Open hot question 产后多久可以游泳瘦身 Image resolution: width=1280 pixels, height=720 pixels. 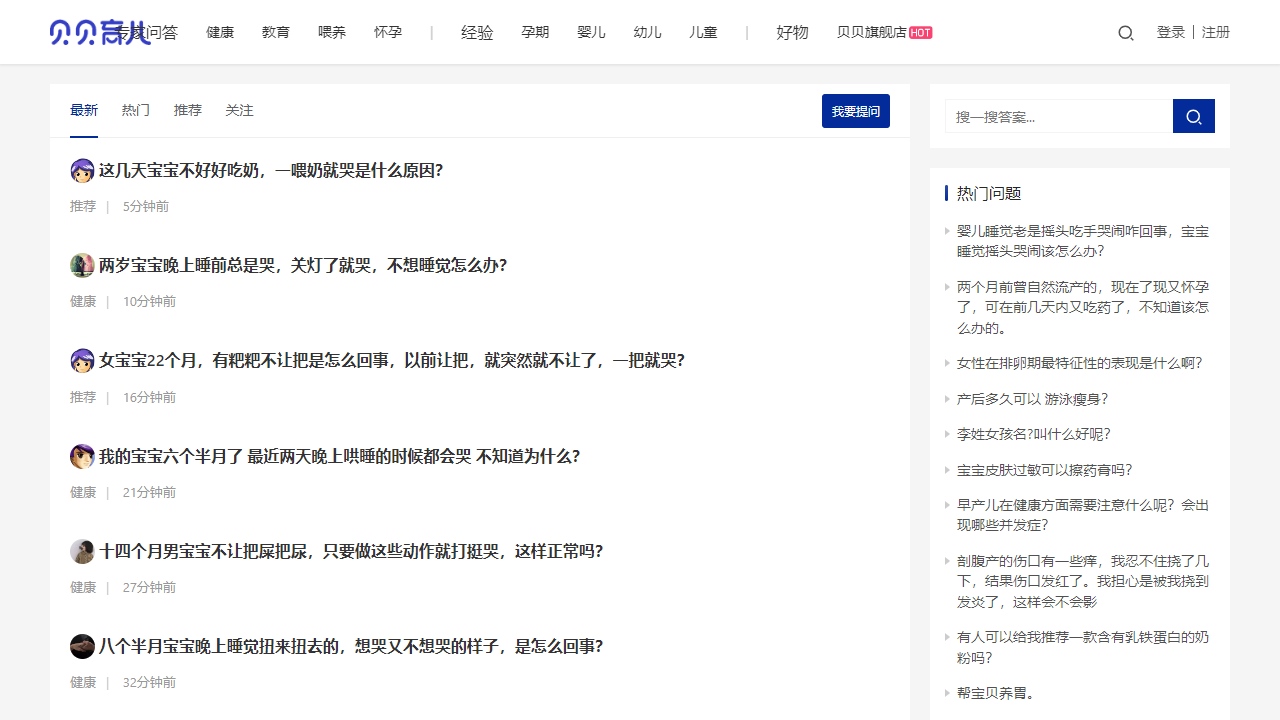click(1032, 399)
